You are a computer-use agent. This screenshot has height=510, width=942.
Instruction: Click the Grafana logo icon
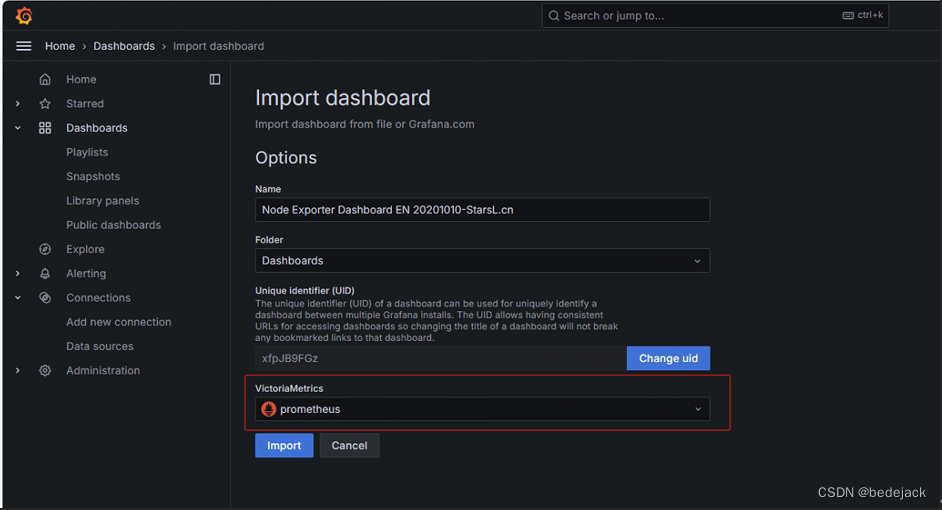24,15
